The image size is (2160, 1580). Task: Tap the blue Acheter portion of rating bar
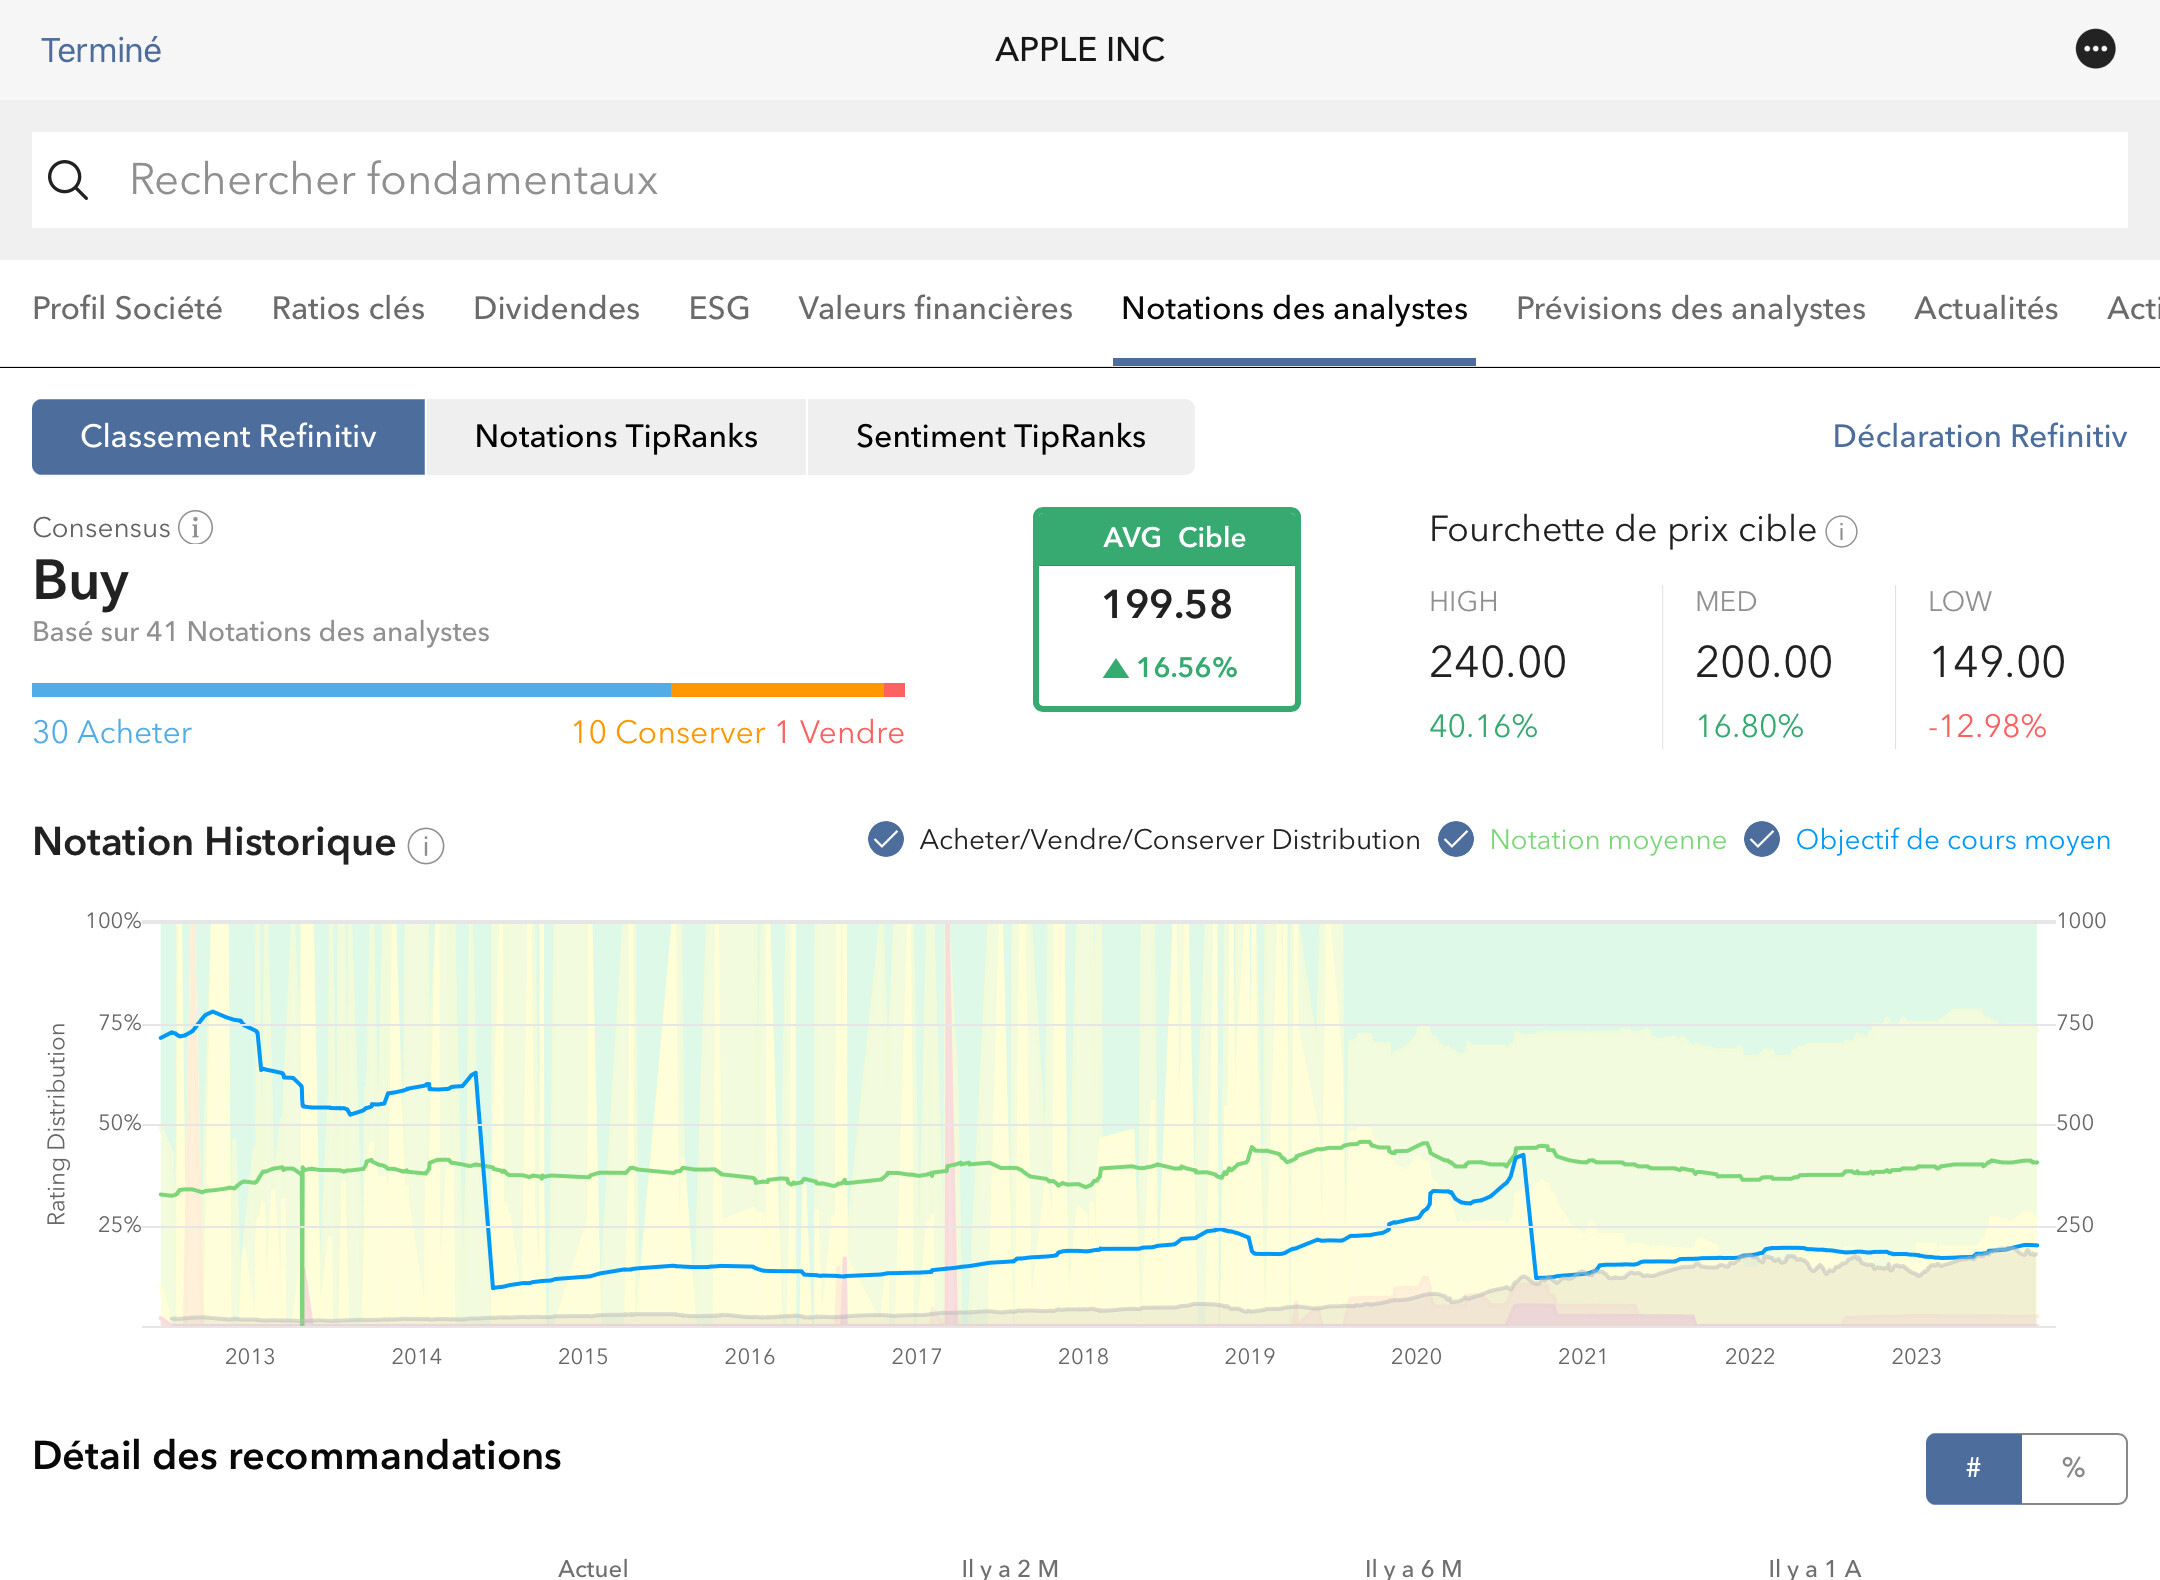point(351,690)
